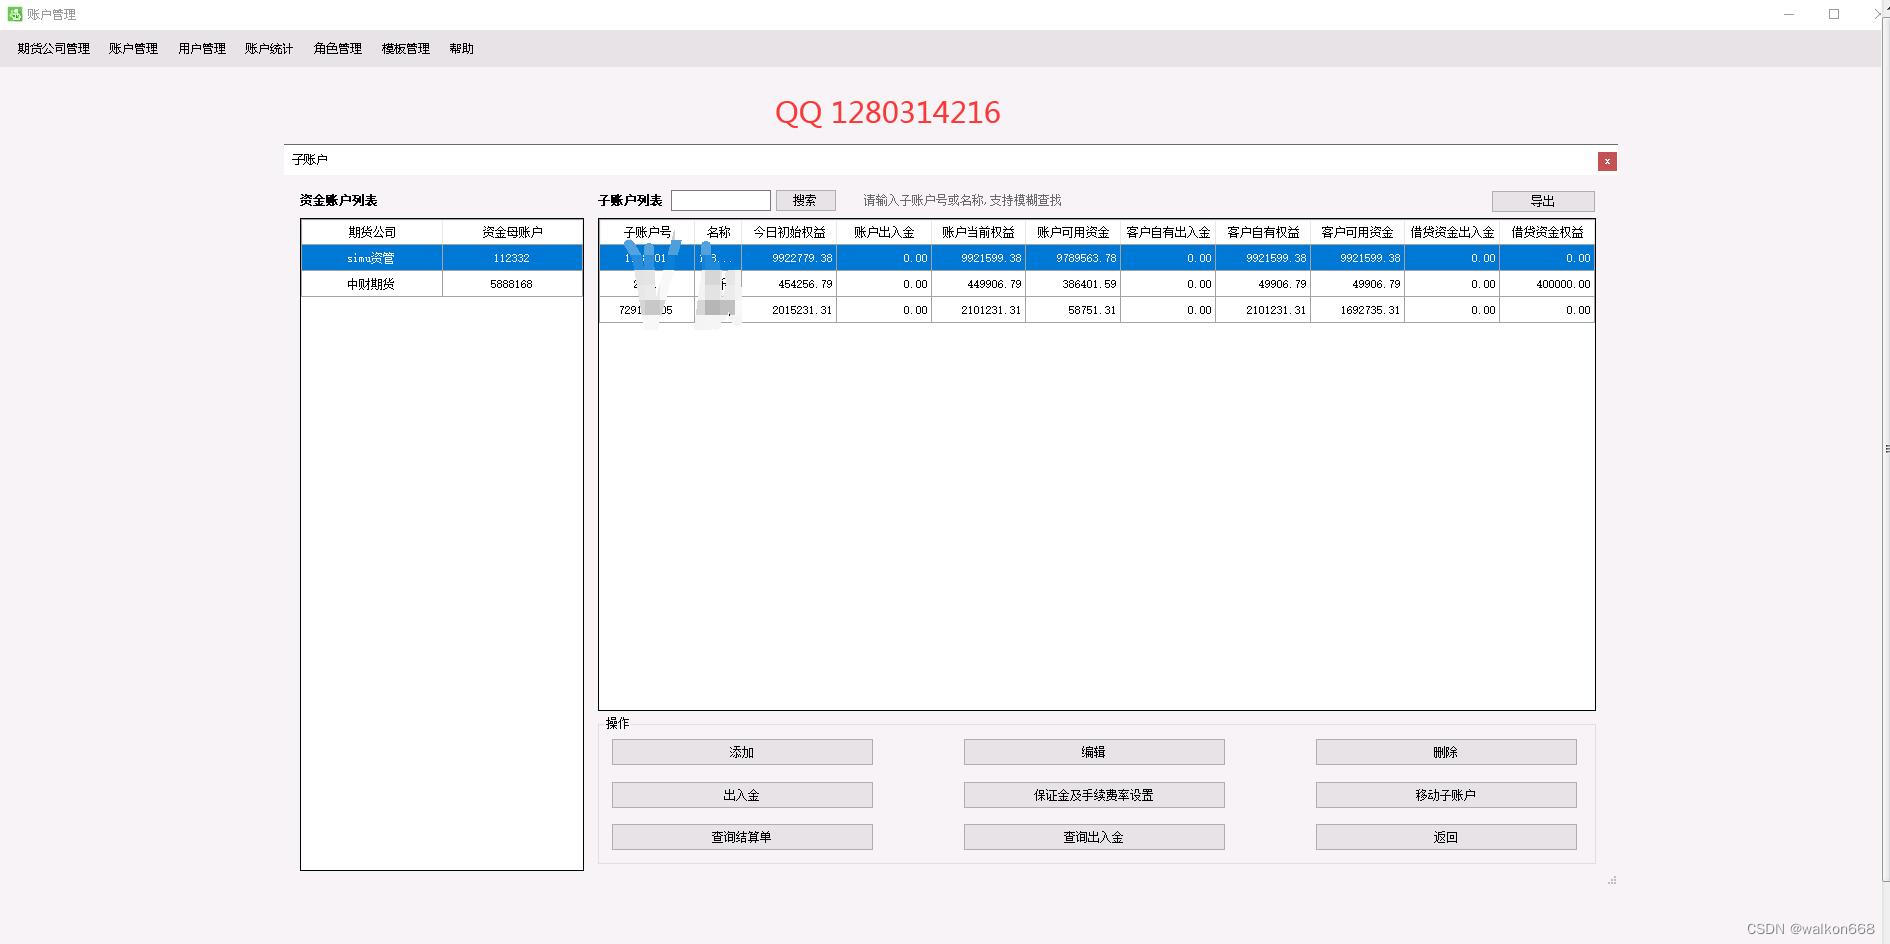Open the 帮助 menu
This screenshot has width=1890, height=944.
(461, 48)
